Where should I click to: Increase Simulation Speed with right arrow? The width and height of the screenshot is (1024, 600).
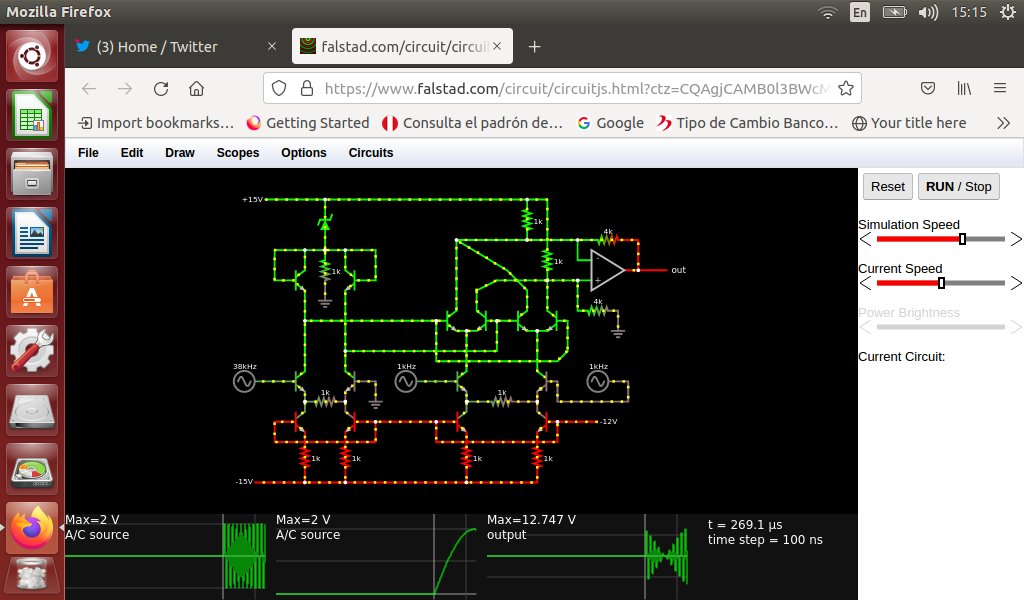tap(1016, 239)
